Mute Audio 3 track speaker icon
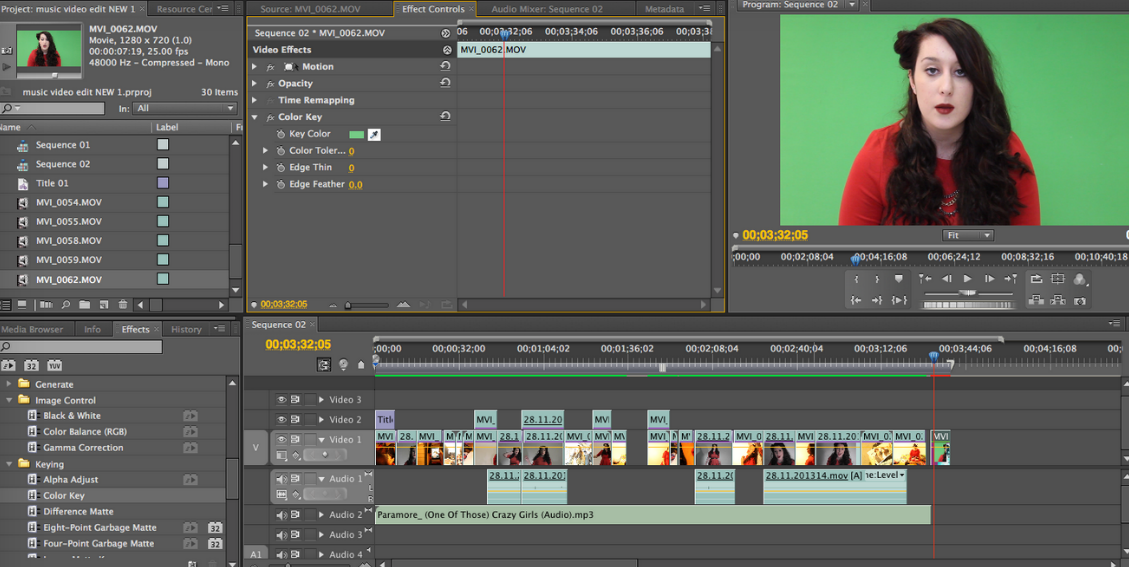Image resolution: width=1129 pixels, height=567 pixels. click(282, 535)
